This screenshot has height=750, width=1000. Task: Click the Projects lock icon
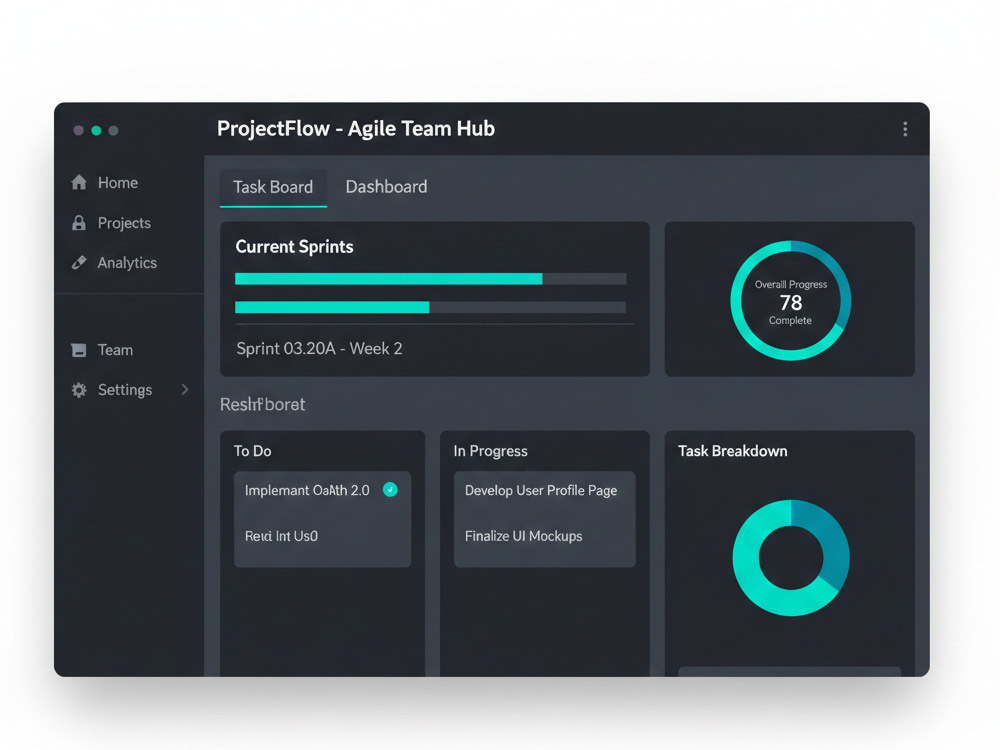79,223
